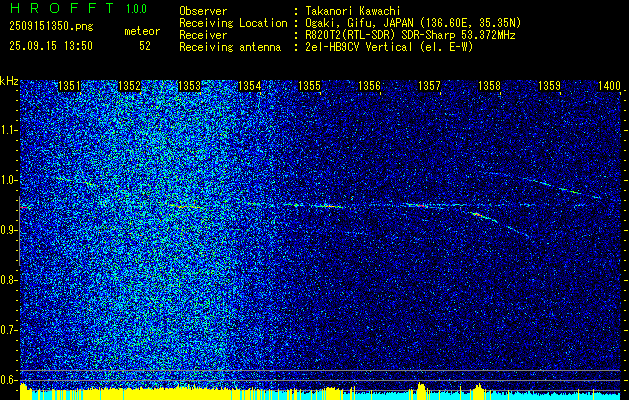Image resolution: width=629 pixels, height=400 pixels.
Task: Click the 1.1 kHz frequency label
Action: pyautogui.click(x=7, y=130)
